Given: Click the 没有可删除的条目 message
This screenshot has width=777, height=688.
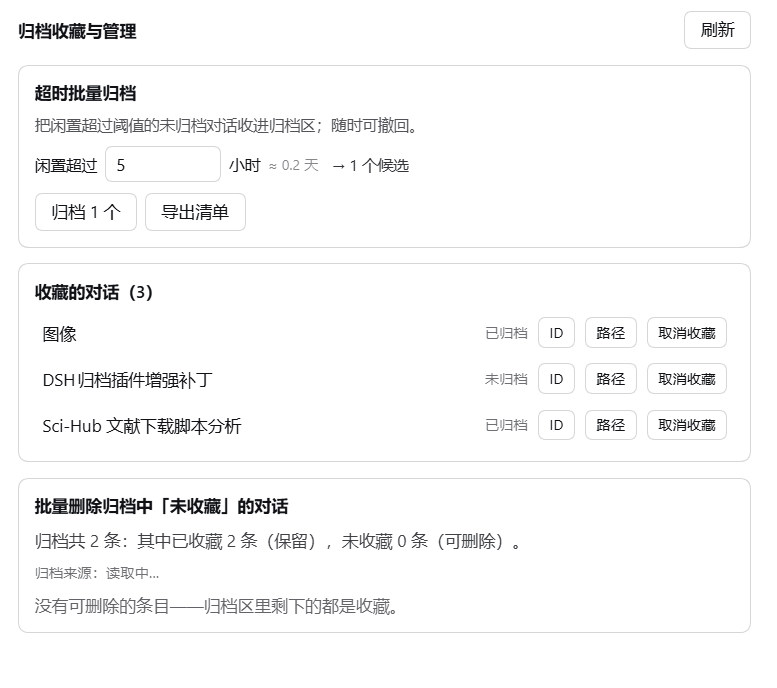Looking at the screenshot, I should 216,606.
